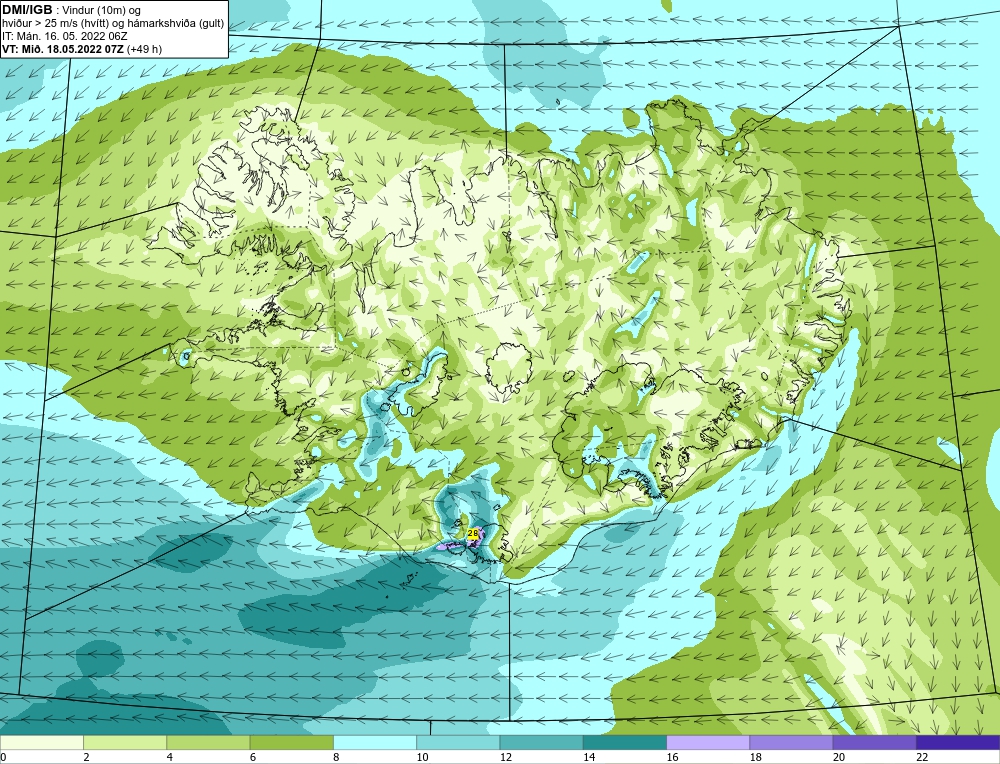Viewport: 1000px width, 764px height.
Task: Click the yellow 28 gust marker
Action: pos(473,534)
